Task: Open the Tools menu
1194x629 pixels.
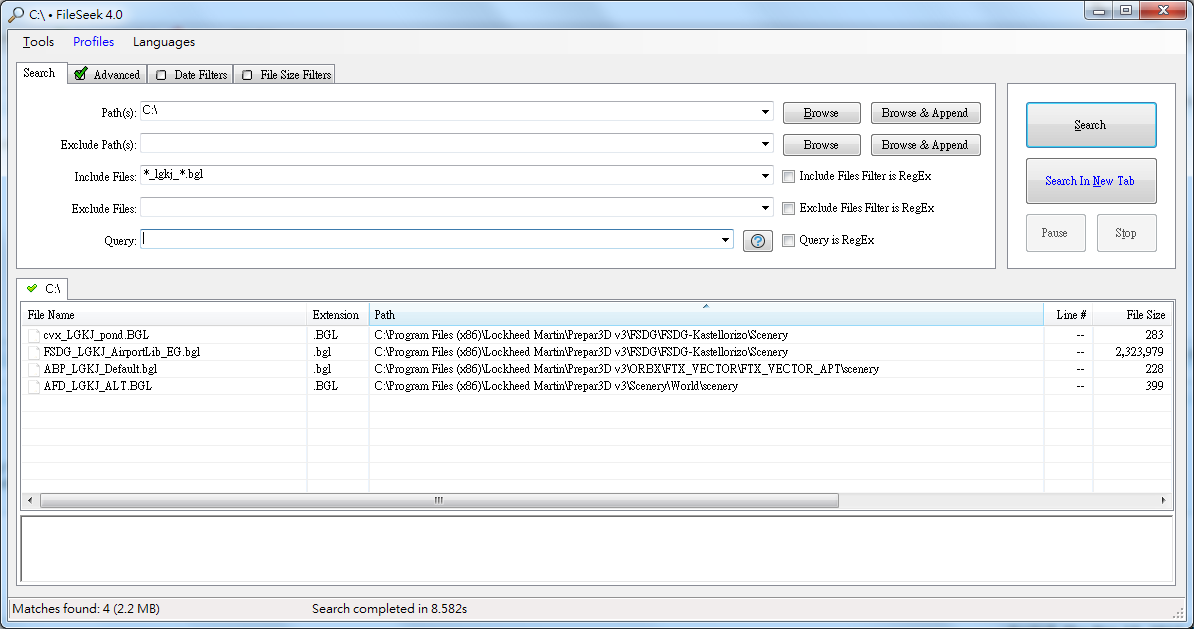Action: 38,42
